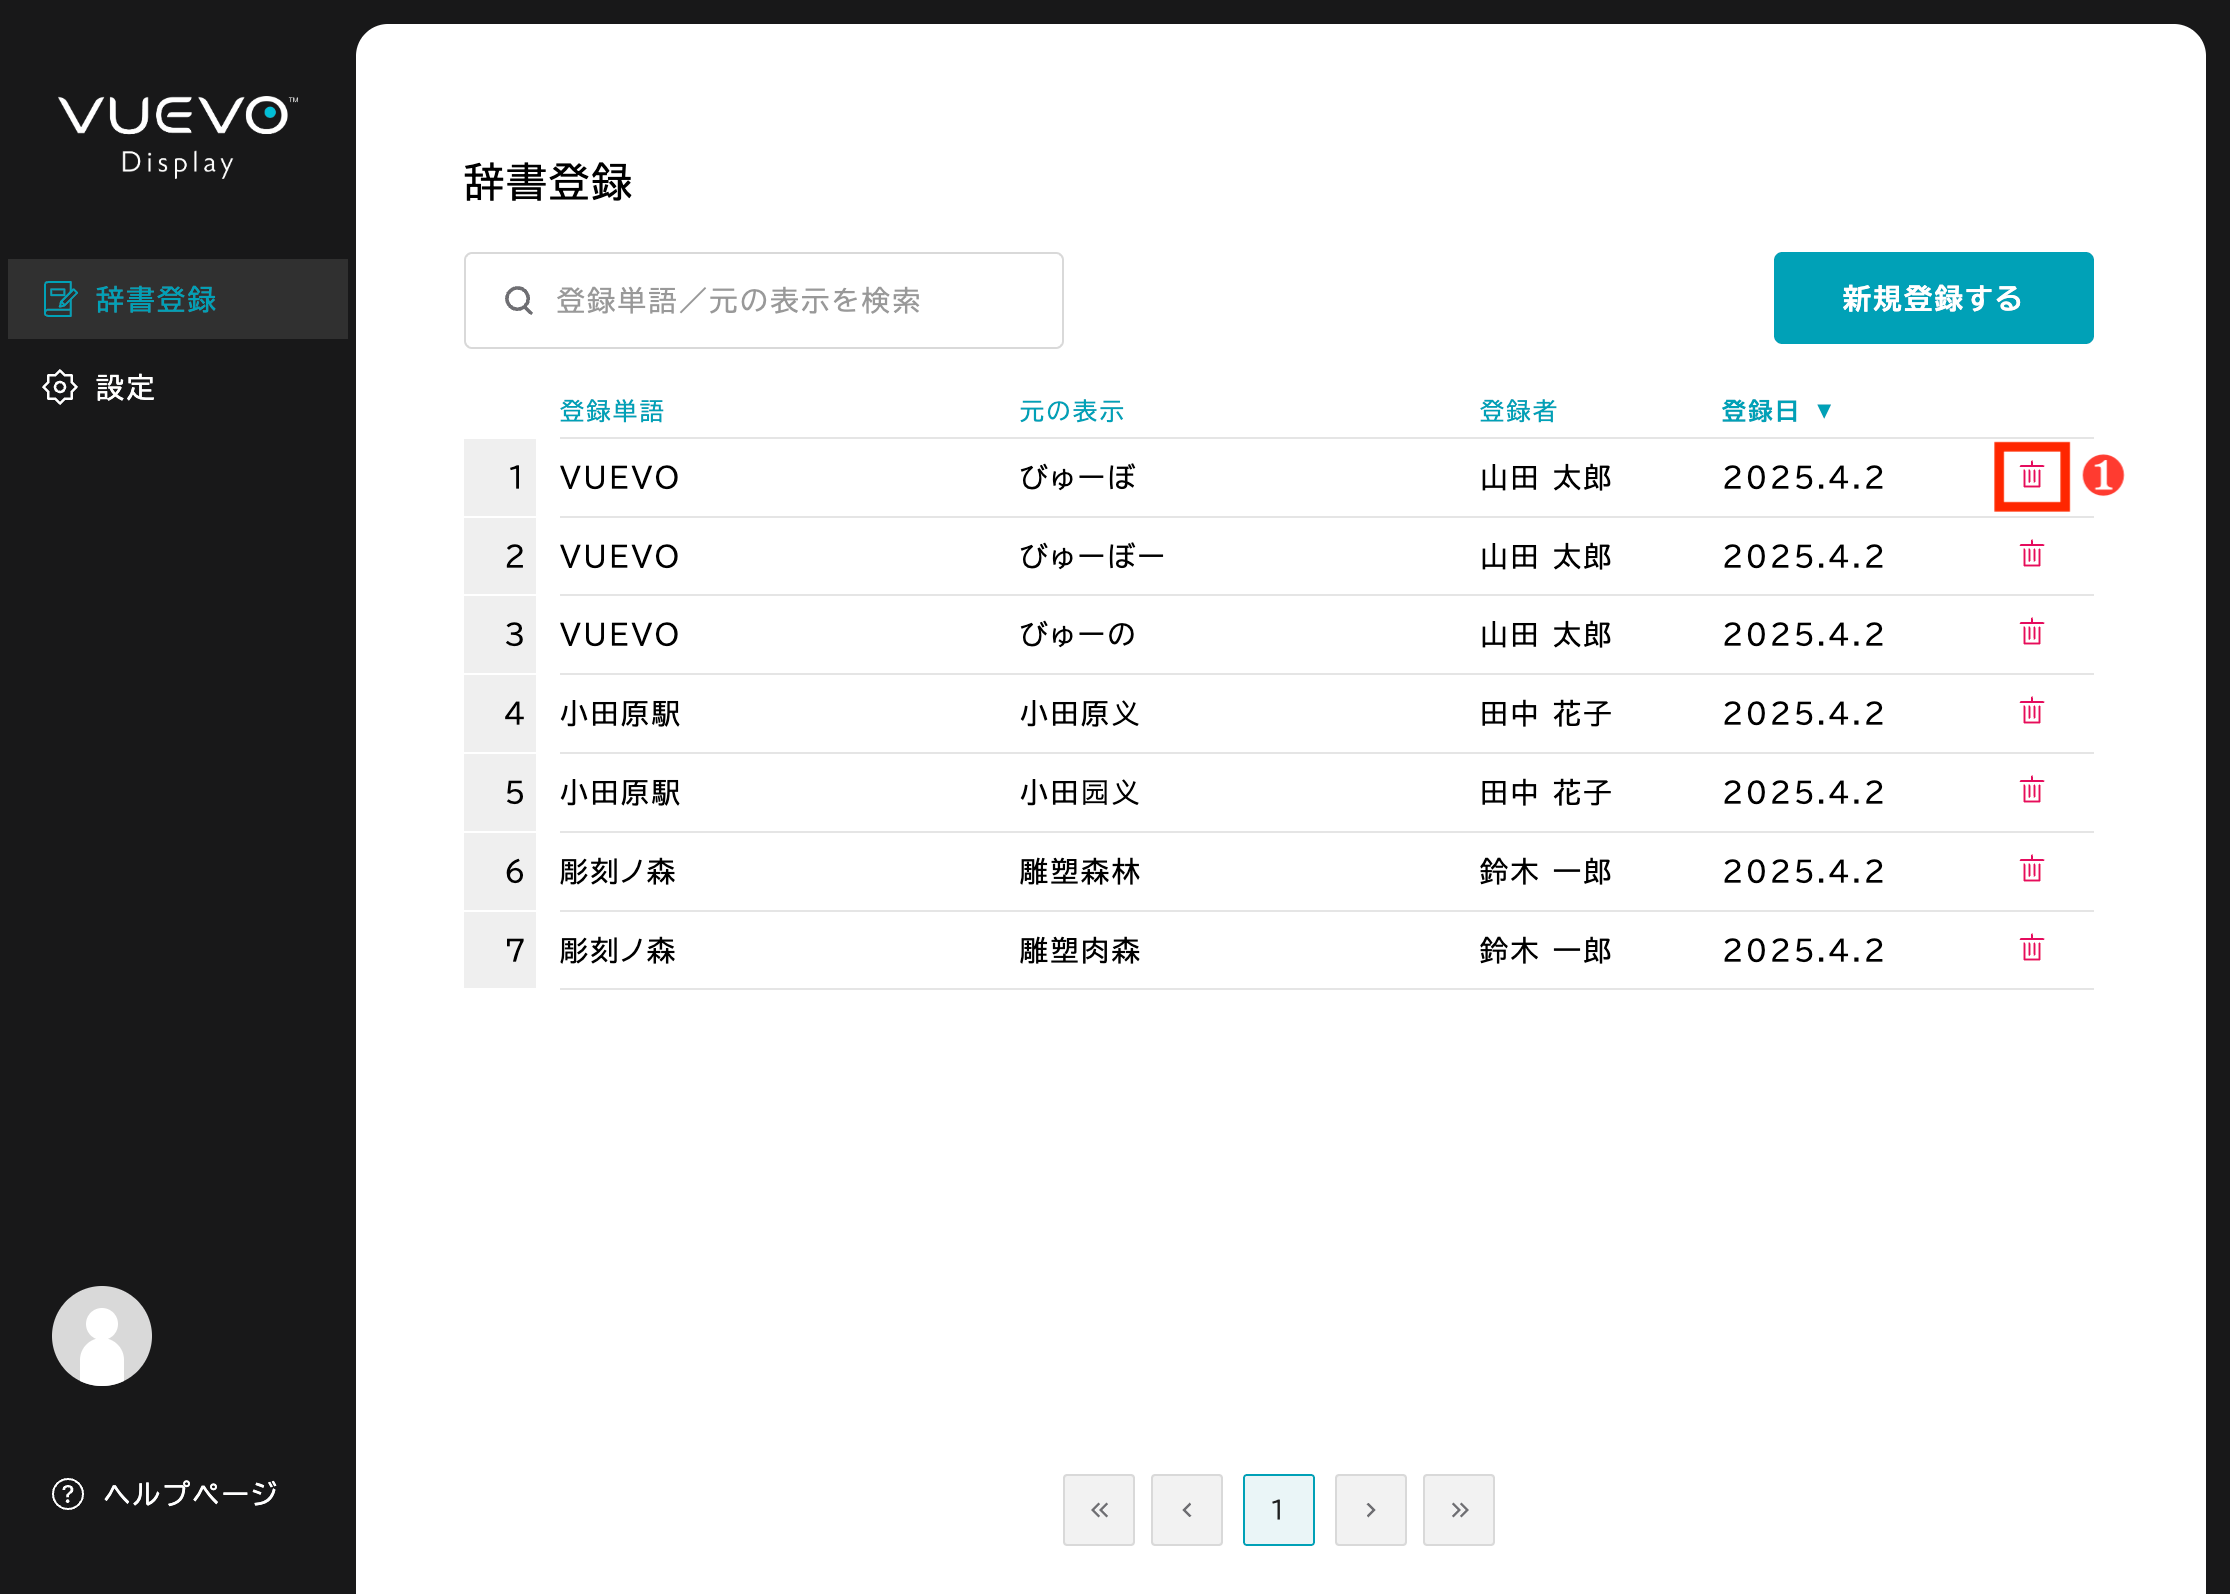Jump to last page with double-right chevron

coord(1459,1510)
